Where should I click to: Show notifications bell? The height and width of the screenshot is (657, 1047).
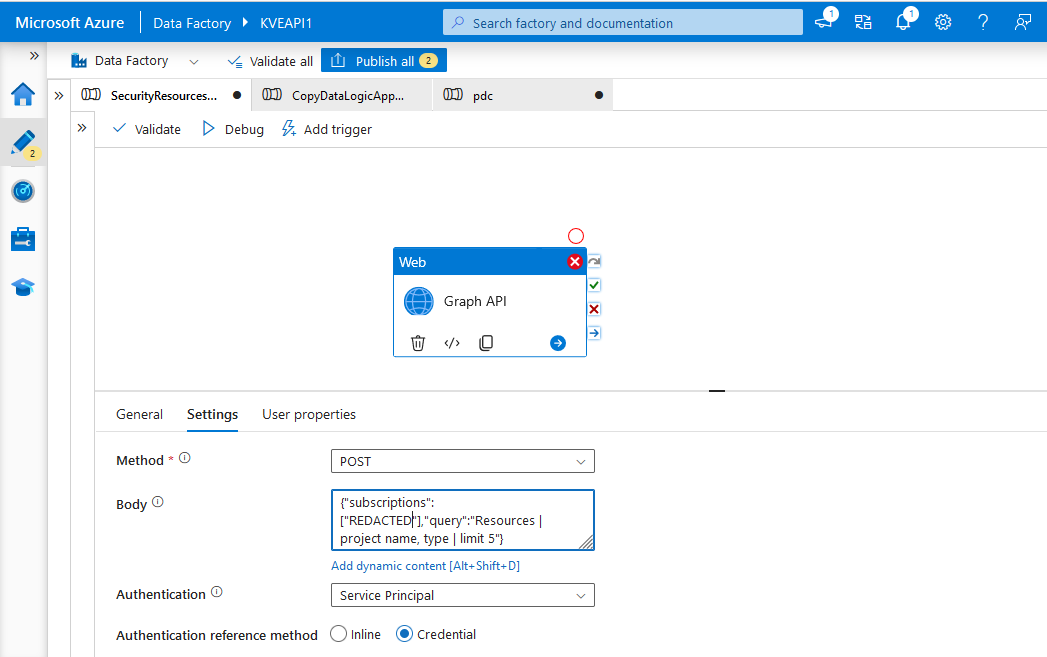pyautogui.click(x=903, y=22)
